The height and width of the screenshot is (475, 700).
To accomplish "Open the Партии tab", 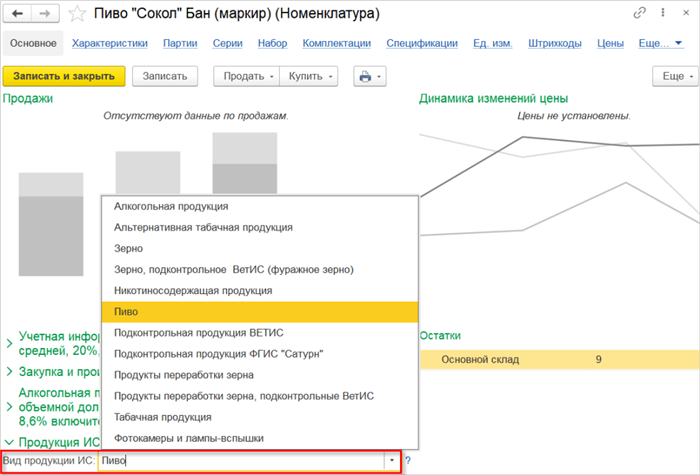I will pos(180,43).
